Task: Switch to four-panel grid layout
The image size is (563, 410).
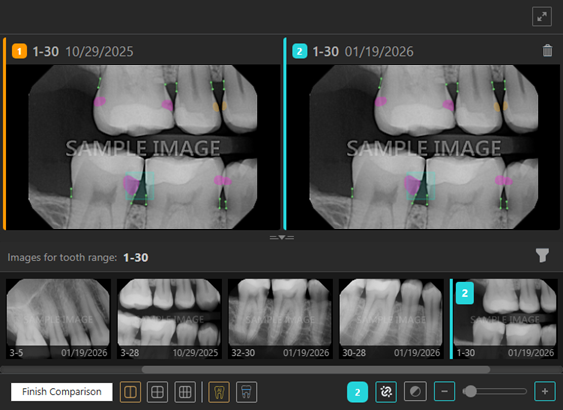Action: coord(158,392)
